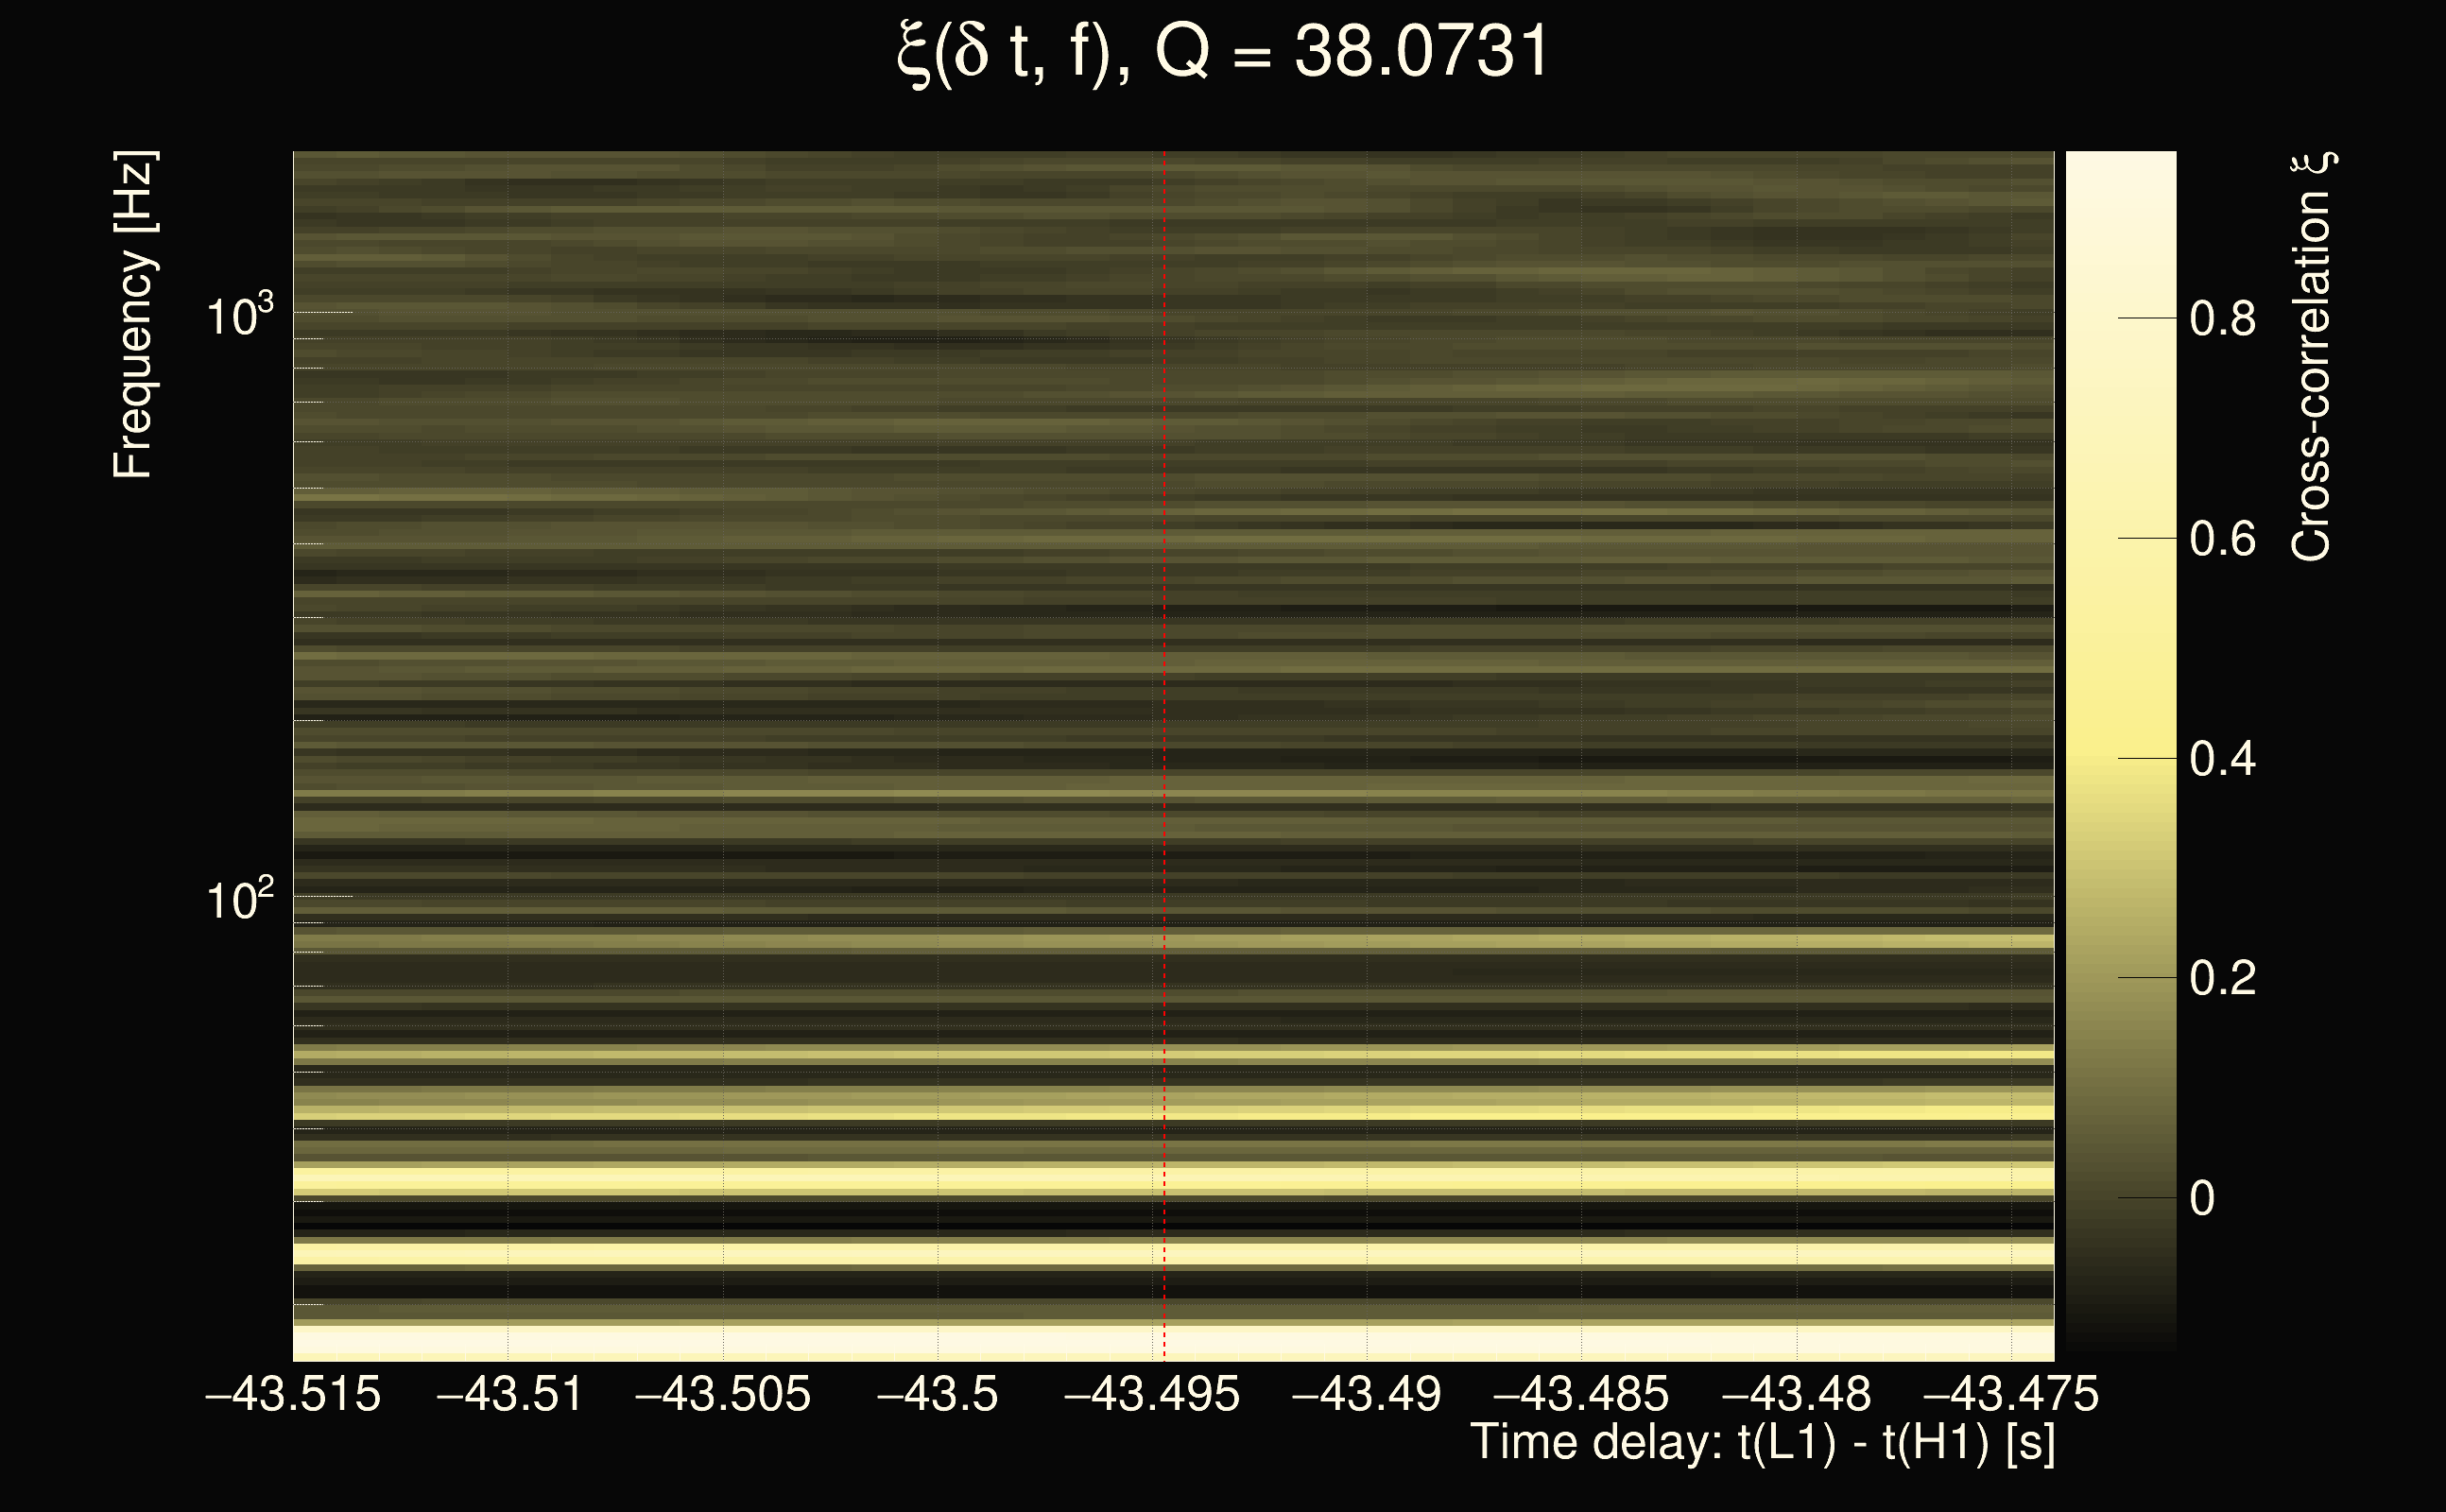Click the –43.5 time delay tick label

tap(937, 1394)
